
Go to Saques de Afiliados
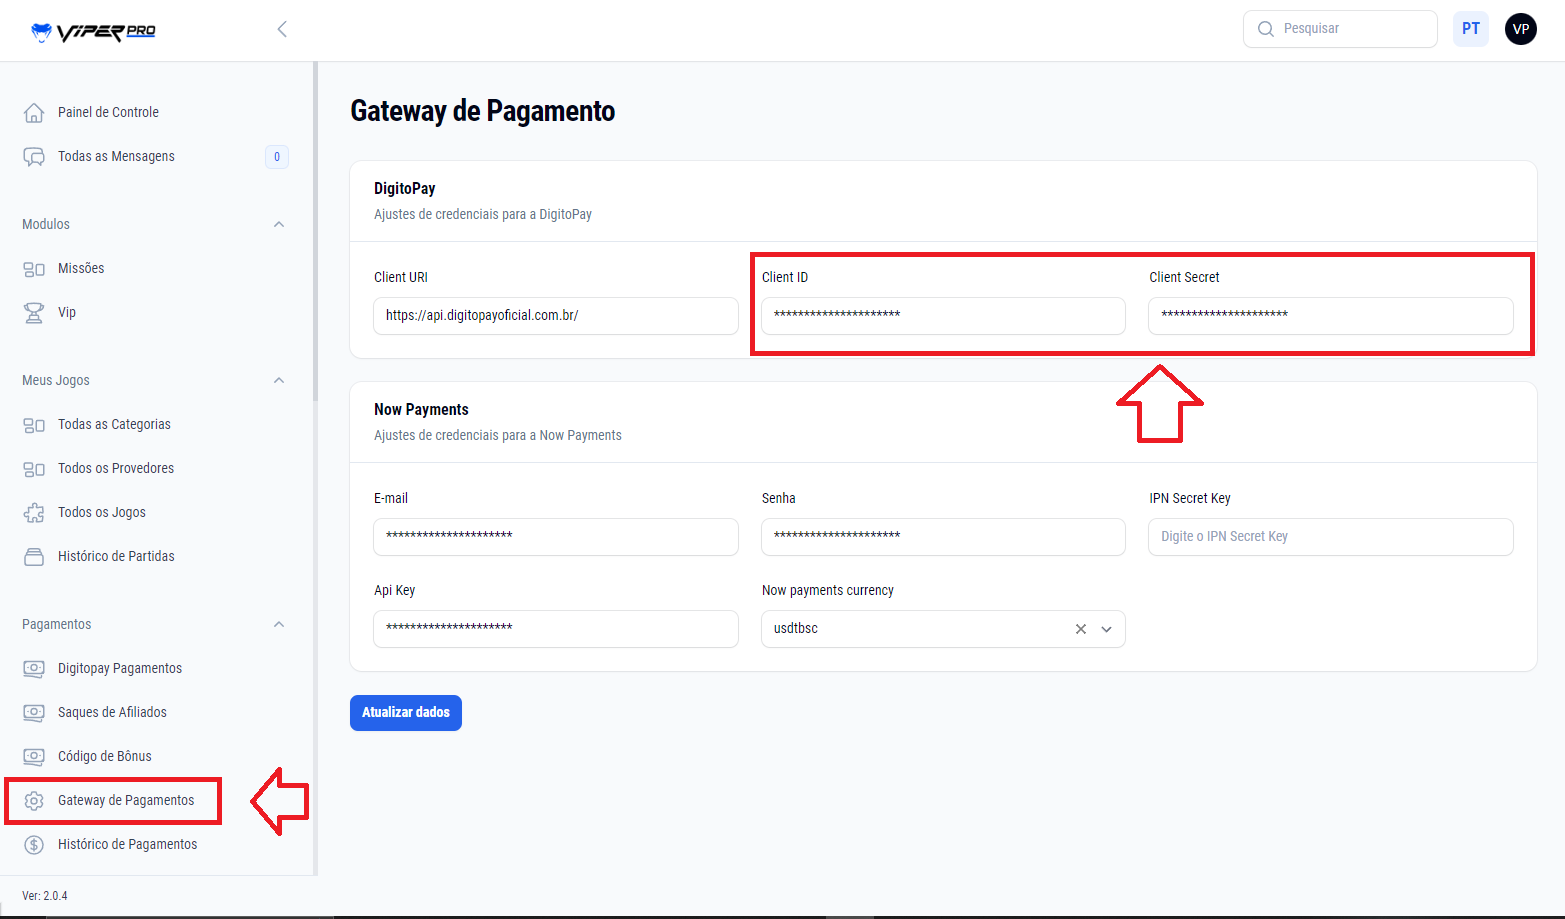(x=112, y=713)
